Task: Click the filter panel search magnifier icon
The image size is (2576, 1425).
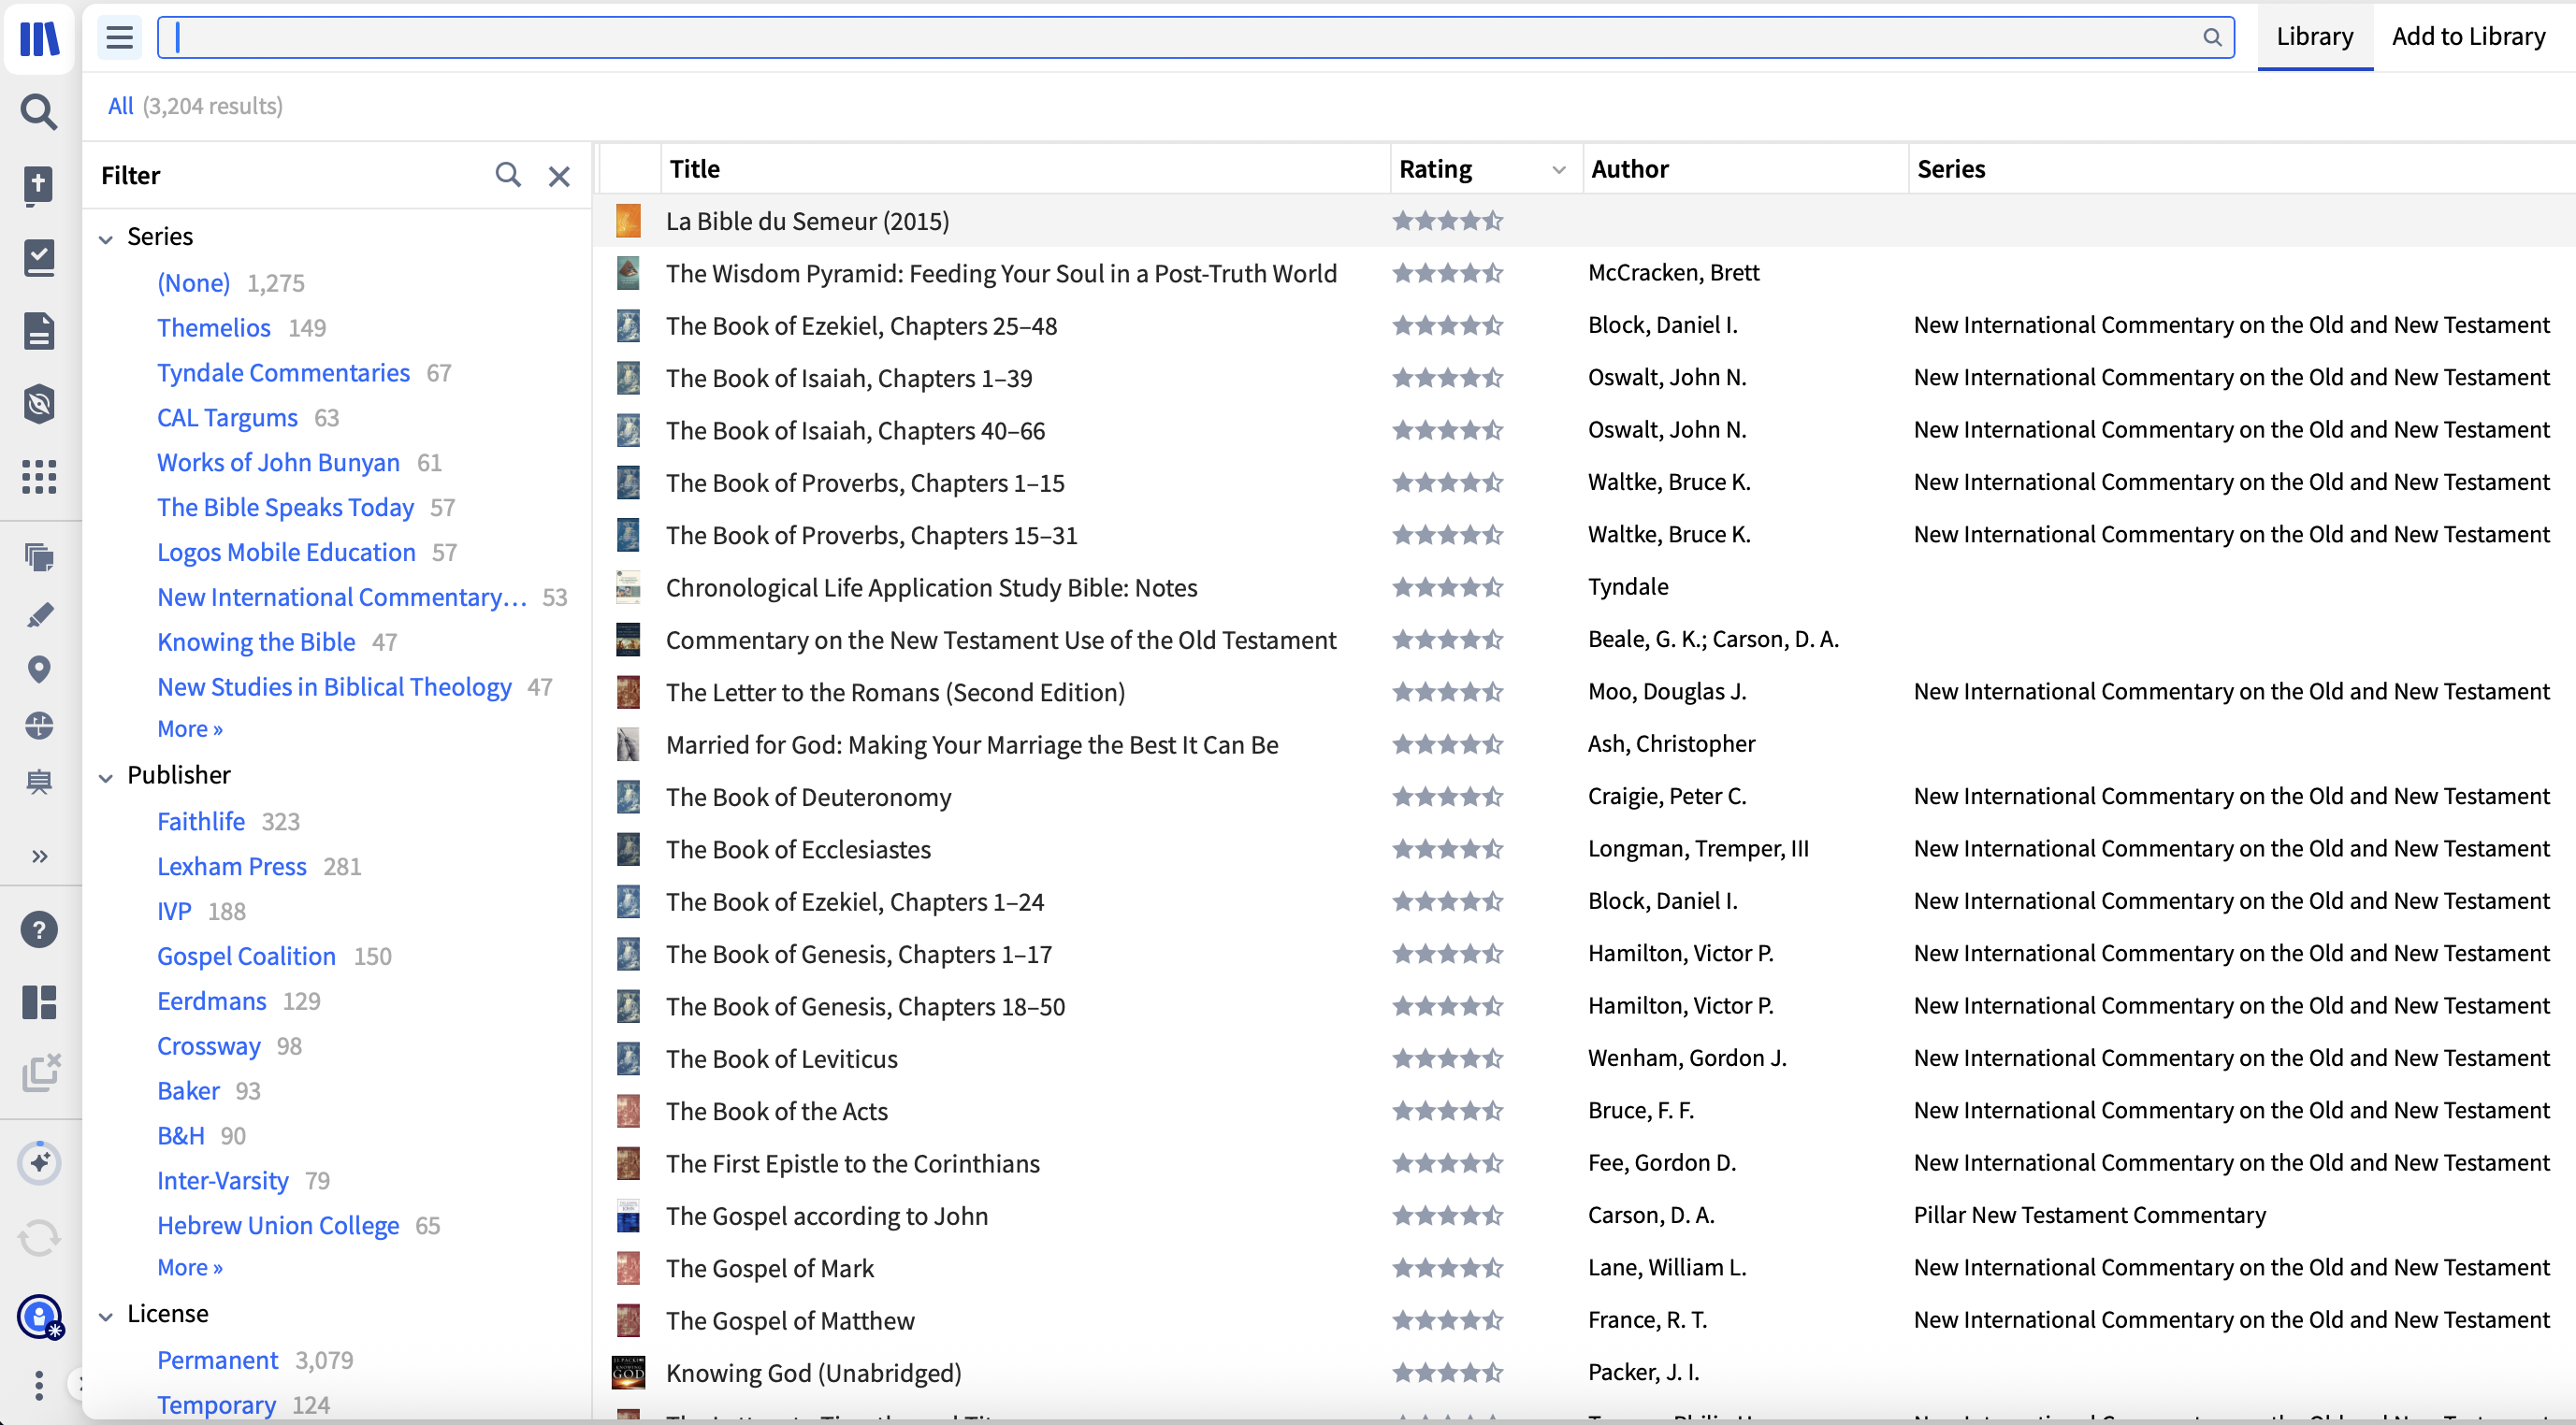Action: (x=508, y=176)
